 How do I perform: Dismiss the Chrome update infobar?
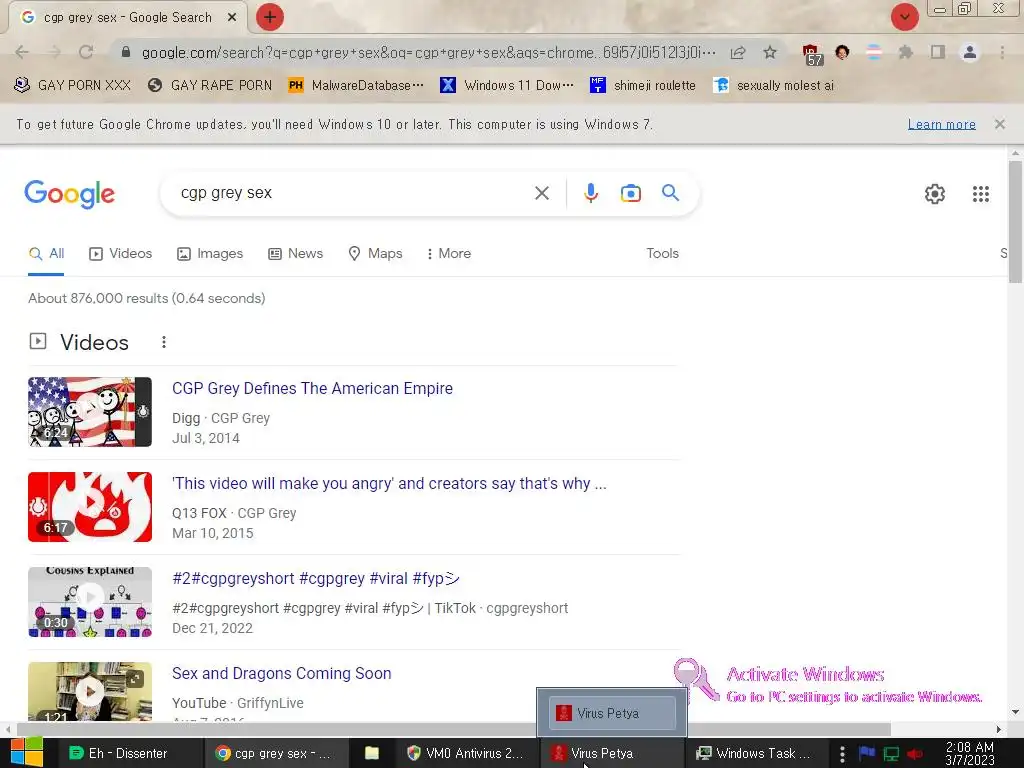coord(999,124)
